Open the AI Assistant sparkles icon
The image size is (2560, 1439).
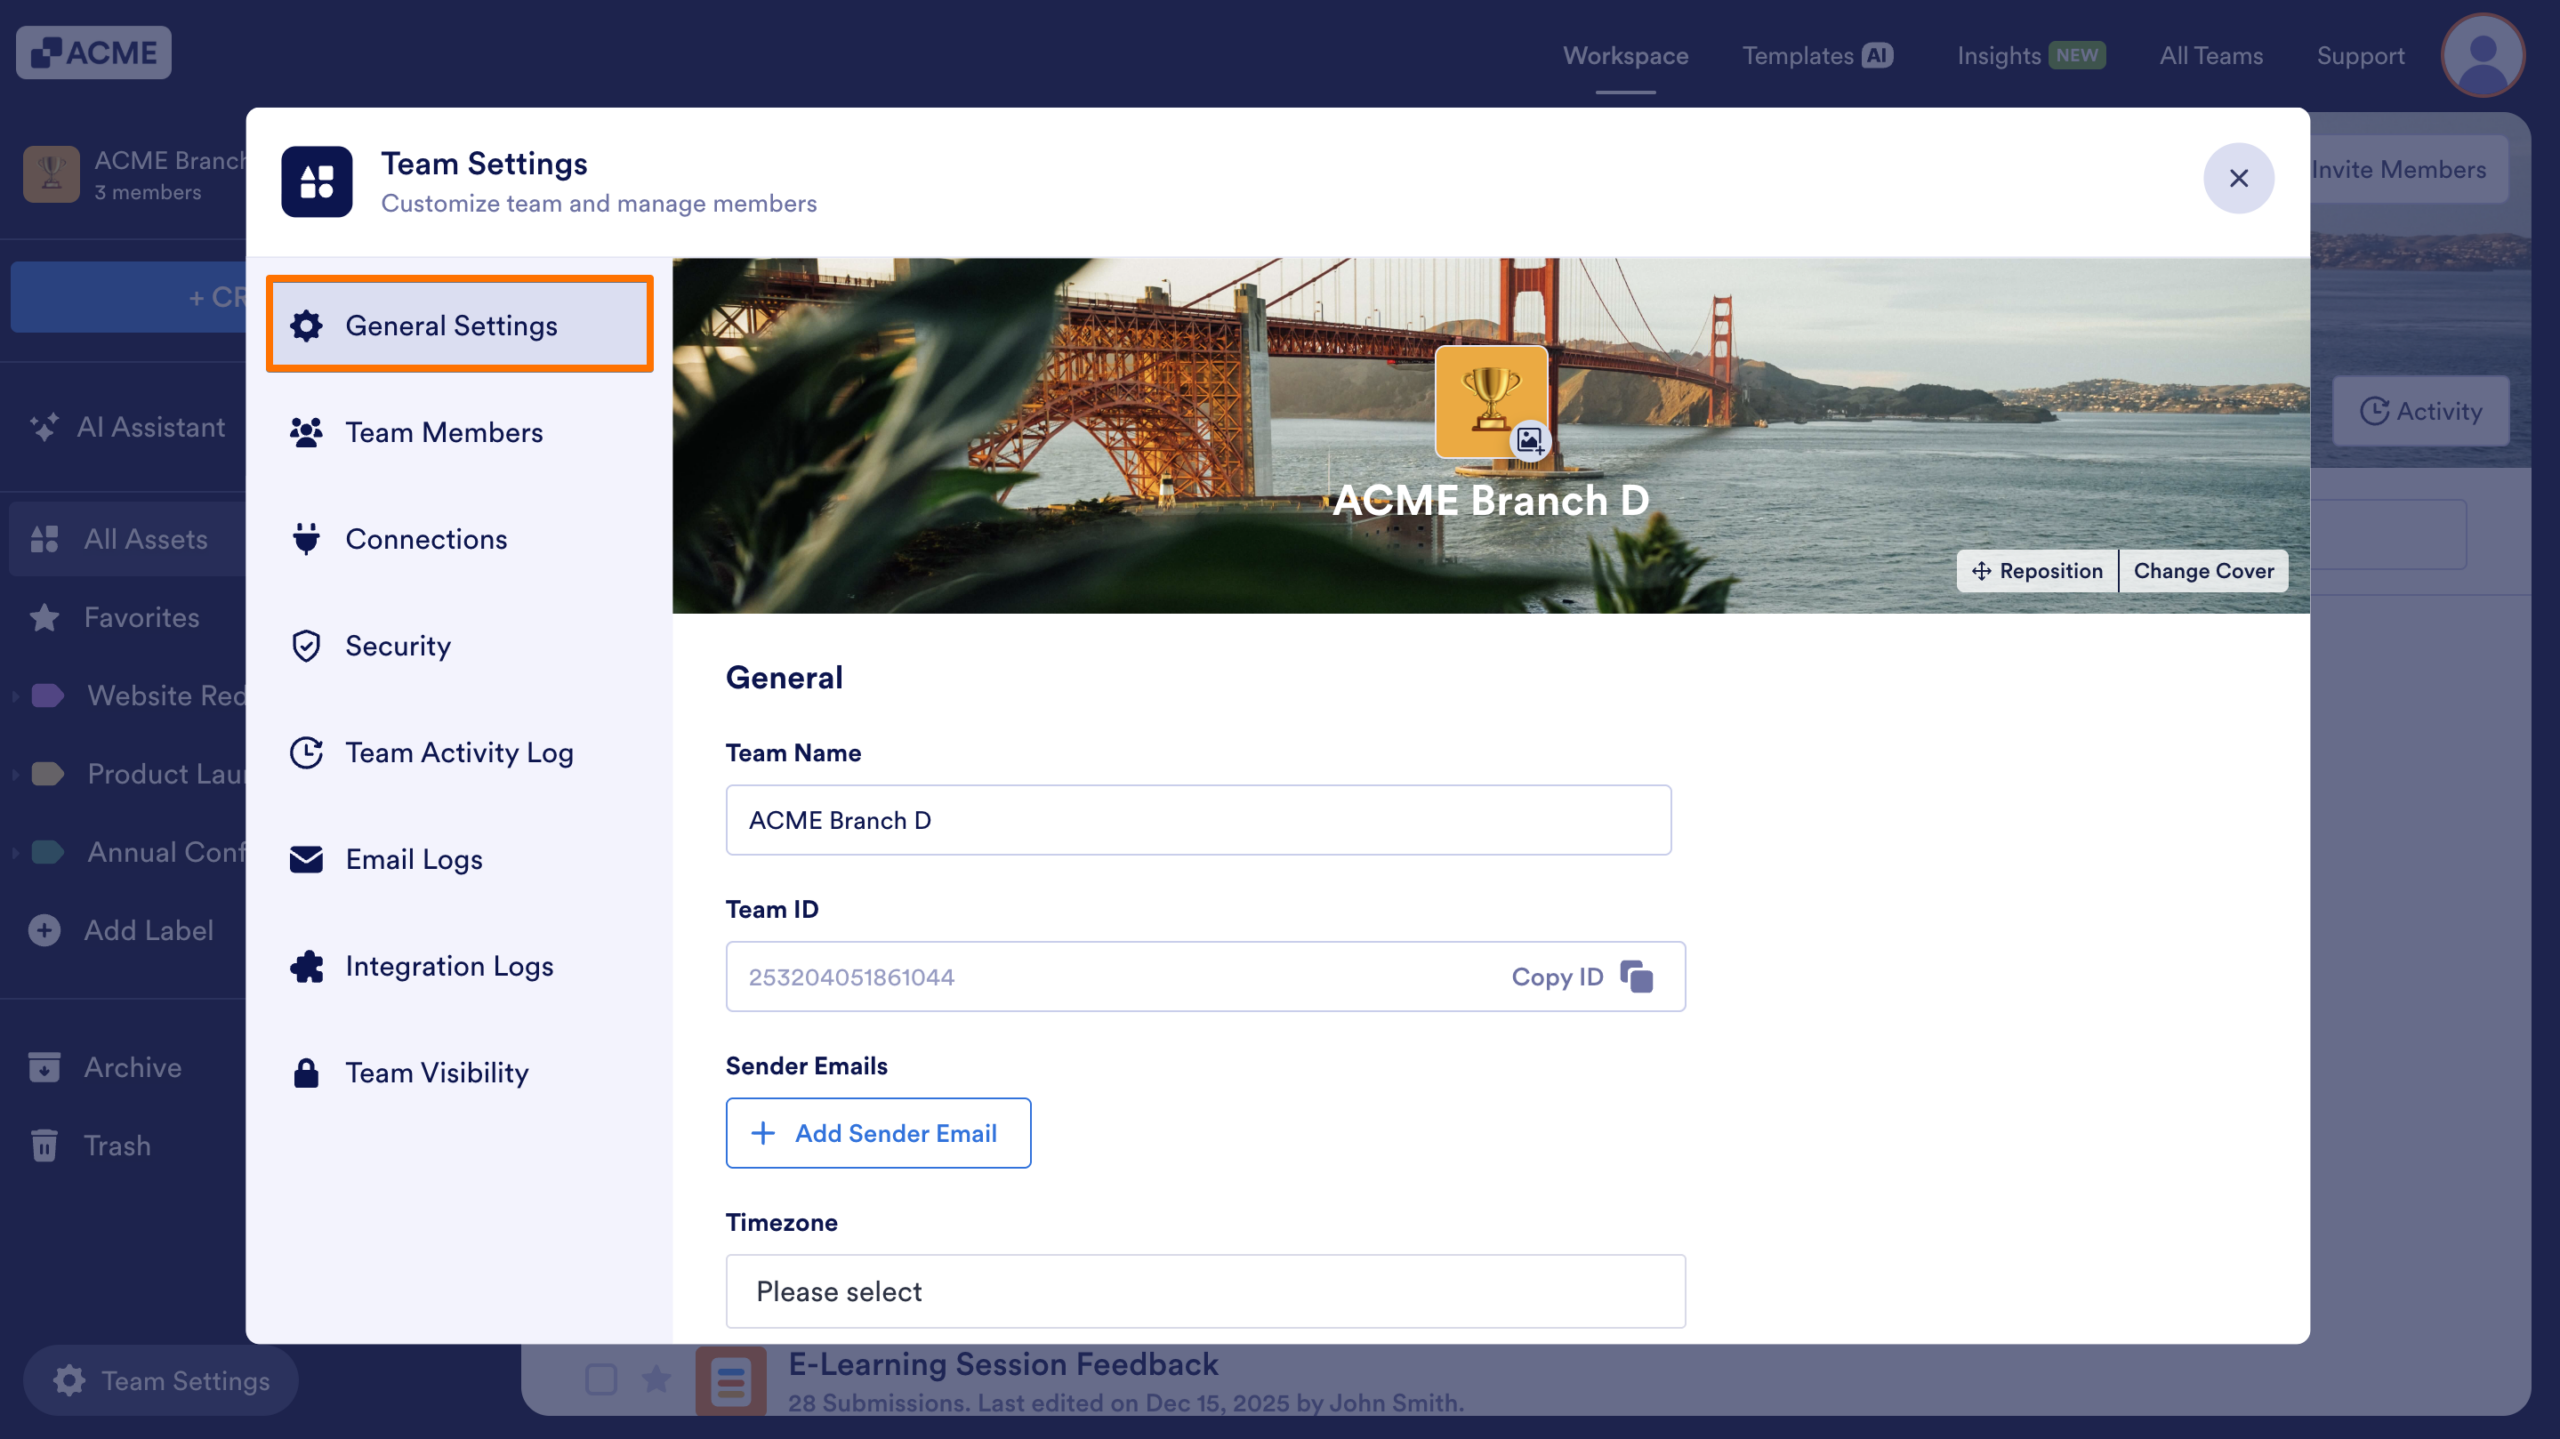click(x=44, y=427)
